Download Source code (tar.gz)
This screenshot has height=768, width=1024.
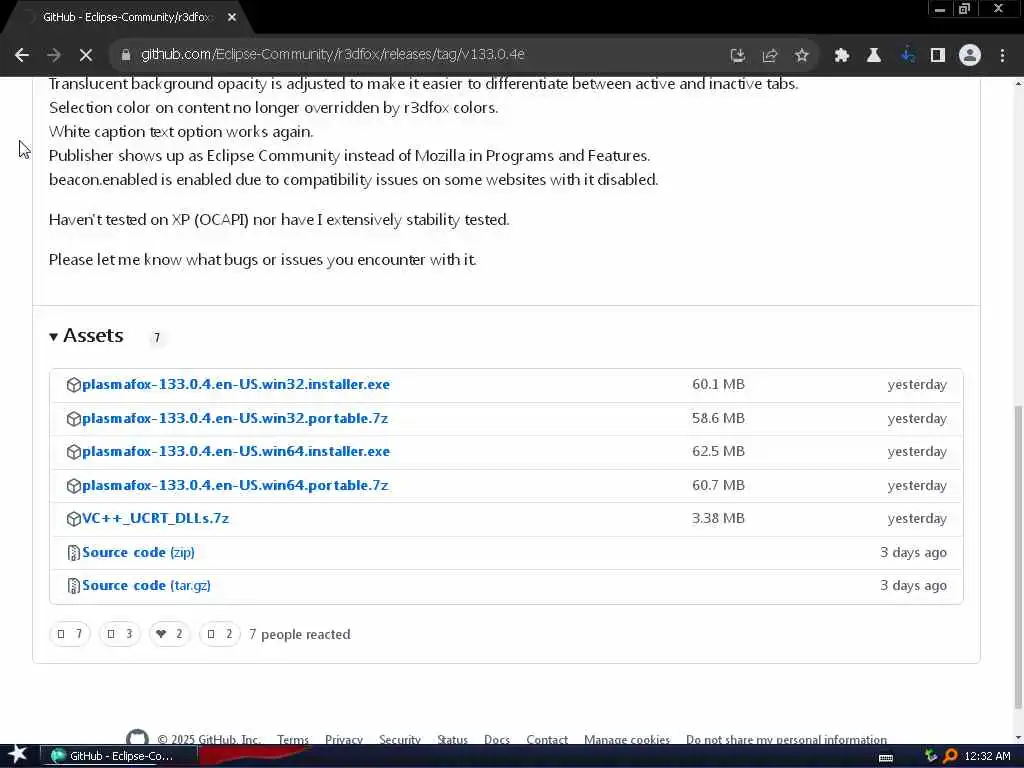[x=146, y=586]
